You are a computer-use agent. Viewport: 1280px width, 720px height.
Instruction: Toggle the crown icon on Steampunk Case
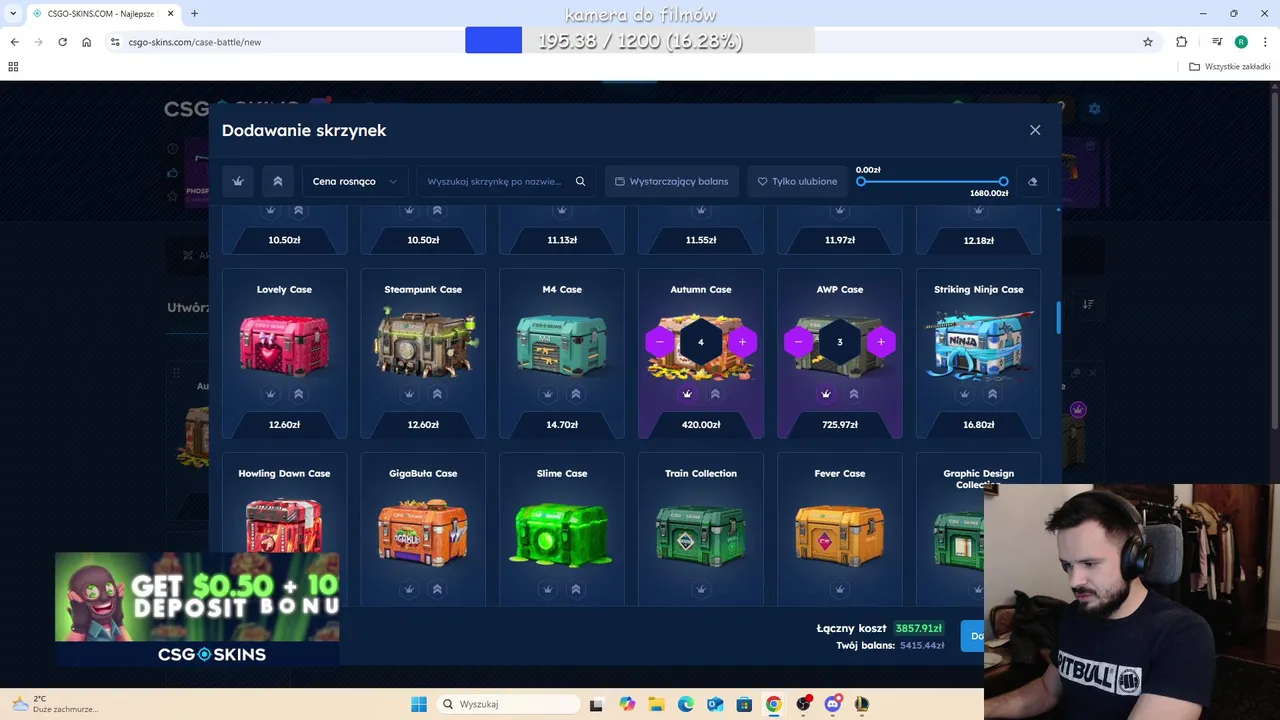click(x=409, y=394)
